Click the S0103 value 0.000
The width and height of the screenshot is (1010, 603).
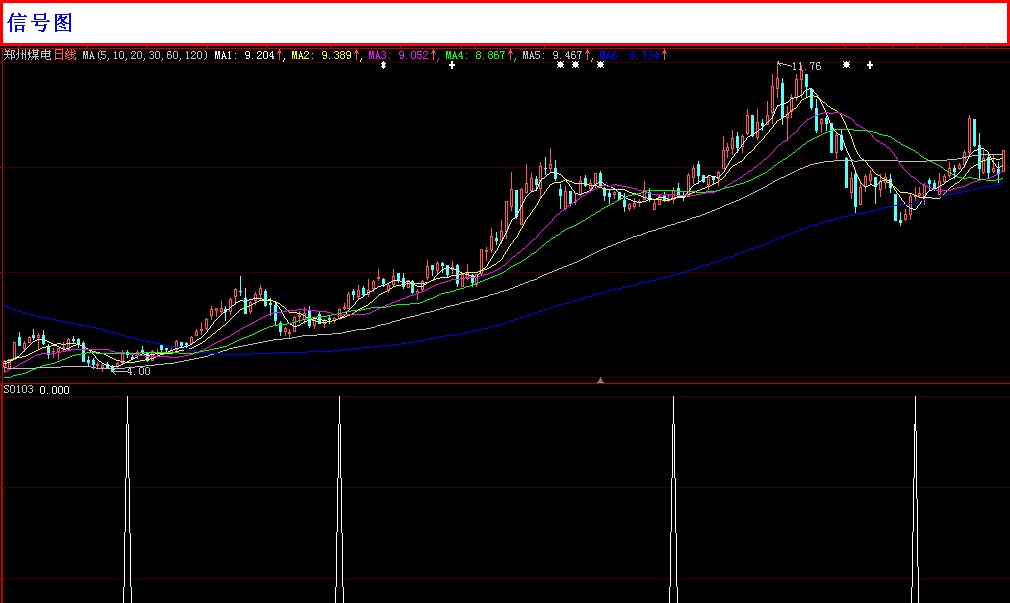(x=55, y=390)
